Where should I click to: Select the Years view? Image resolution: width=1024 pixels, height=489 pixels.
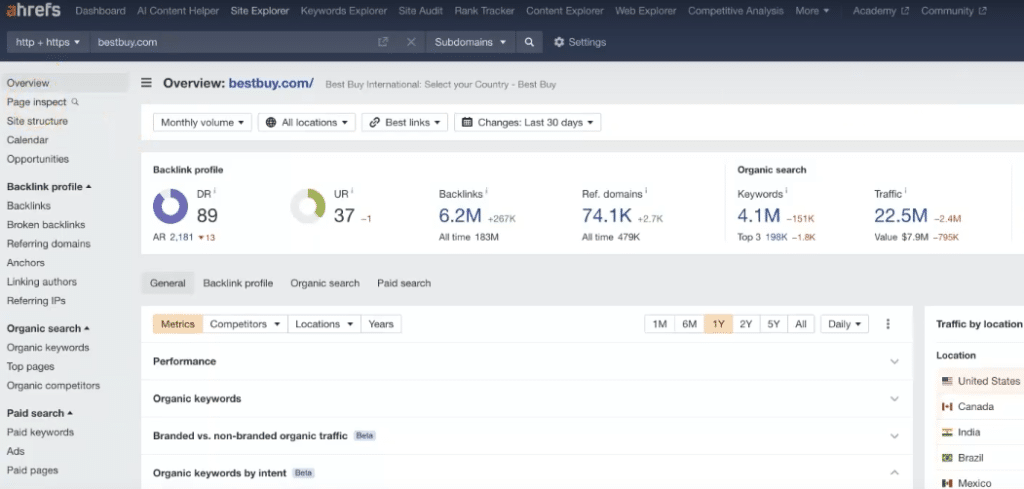(x=381, y=324)
